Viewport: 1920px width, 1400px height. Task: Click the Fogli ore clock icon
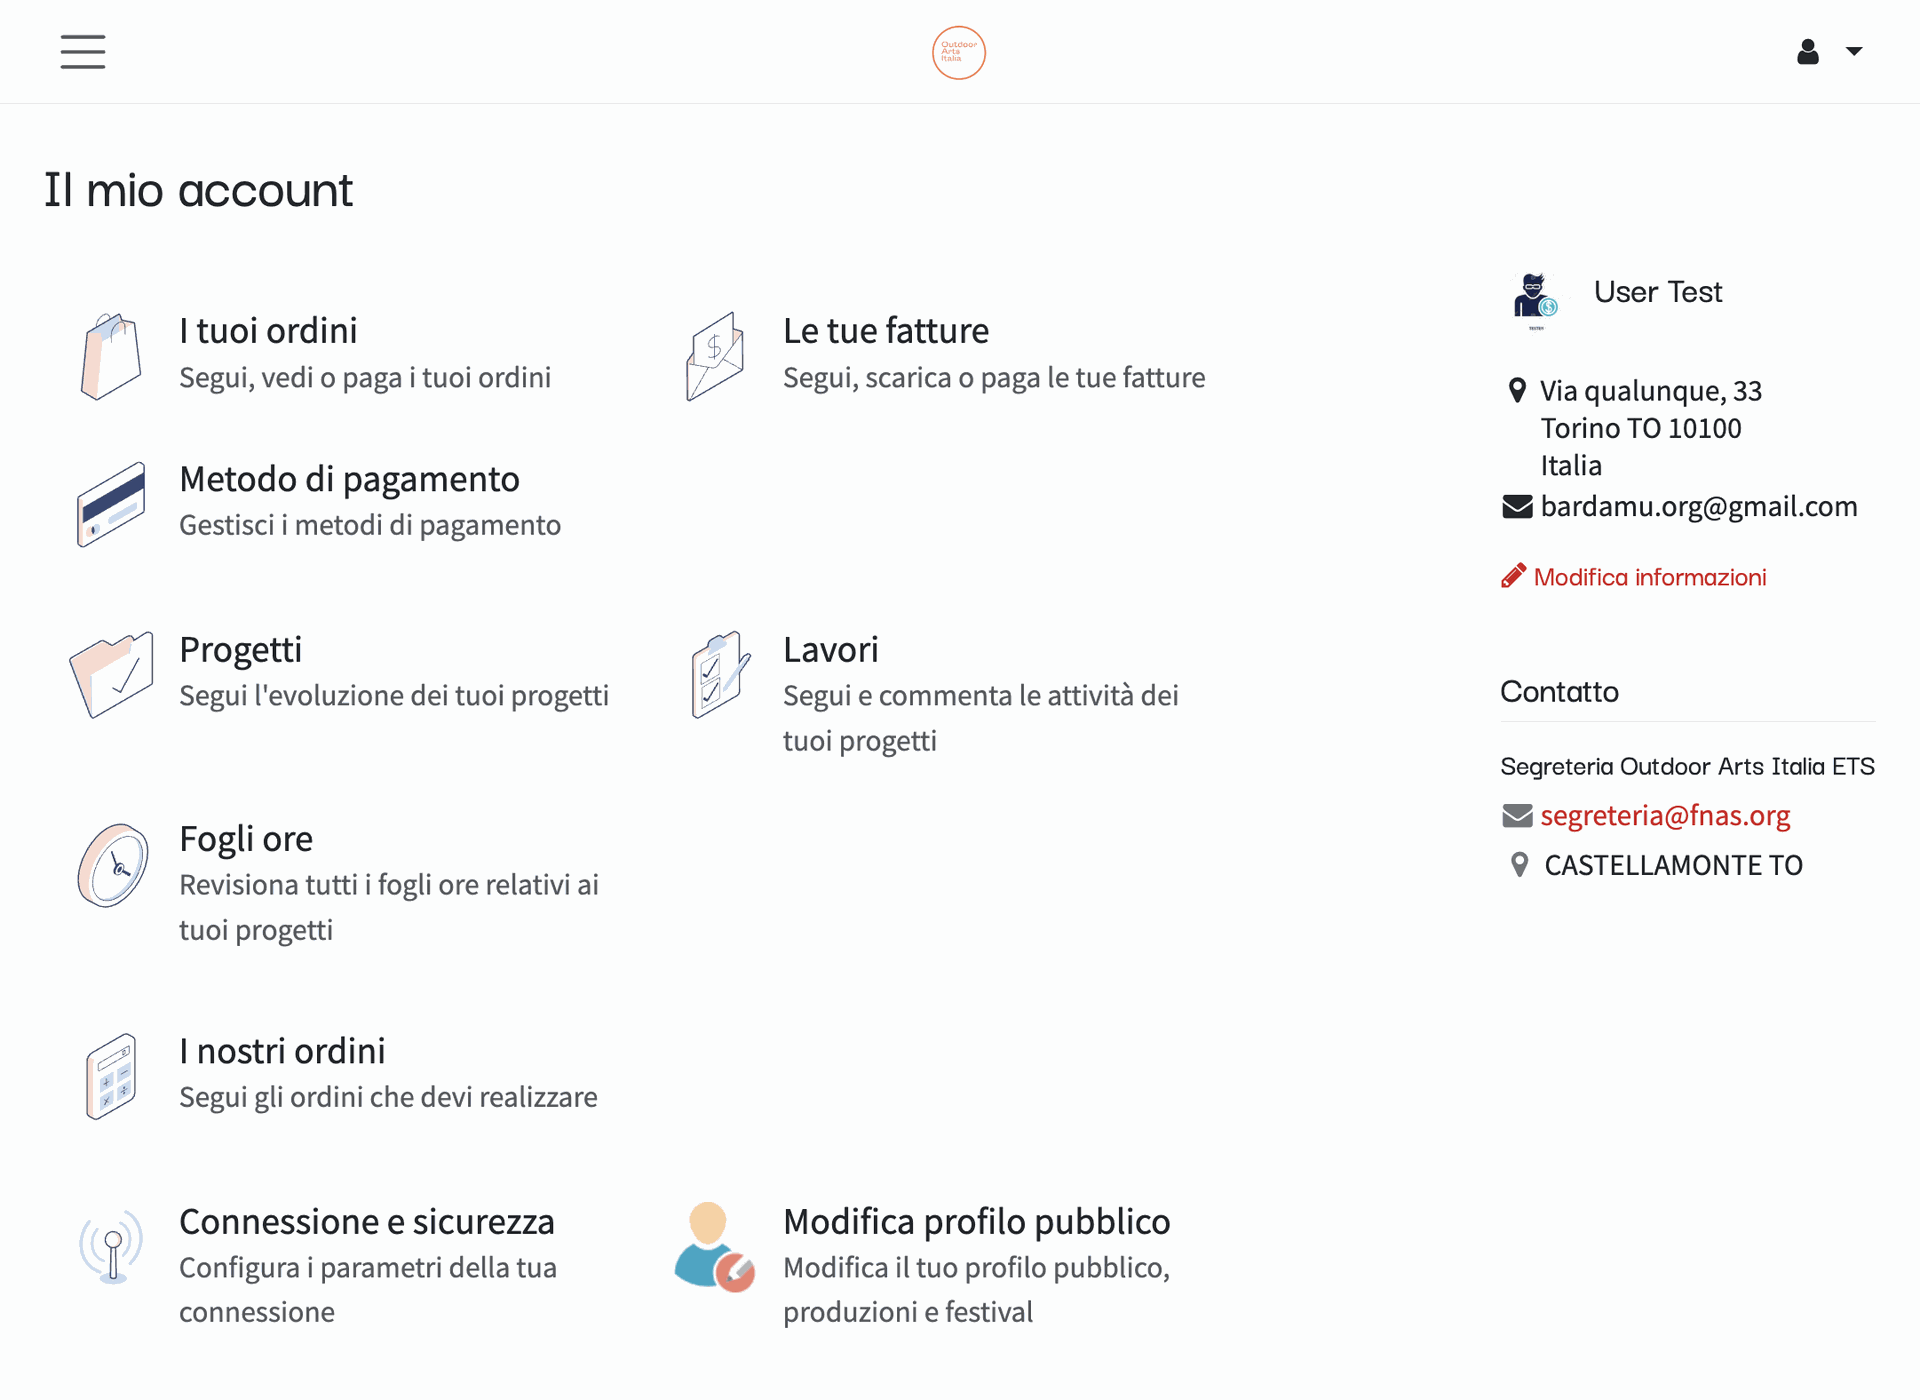[x=112, y=865]
